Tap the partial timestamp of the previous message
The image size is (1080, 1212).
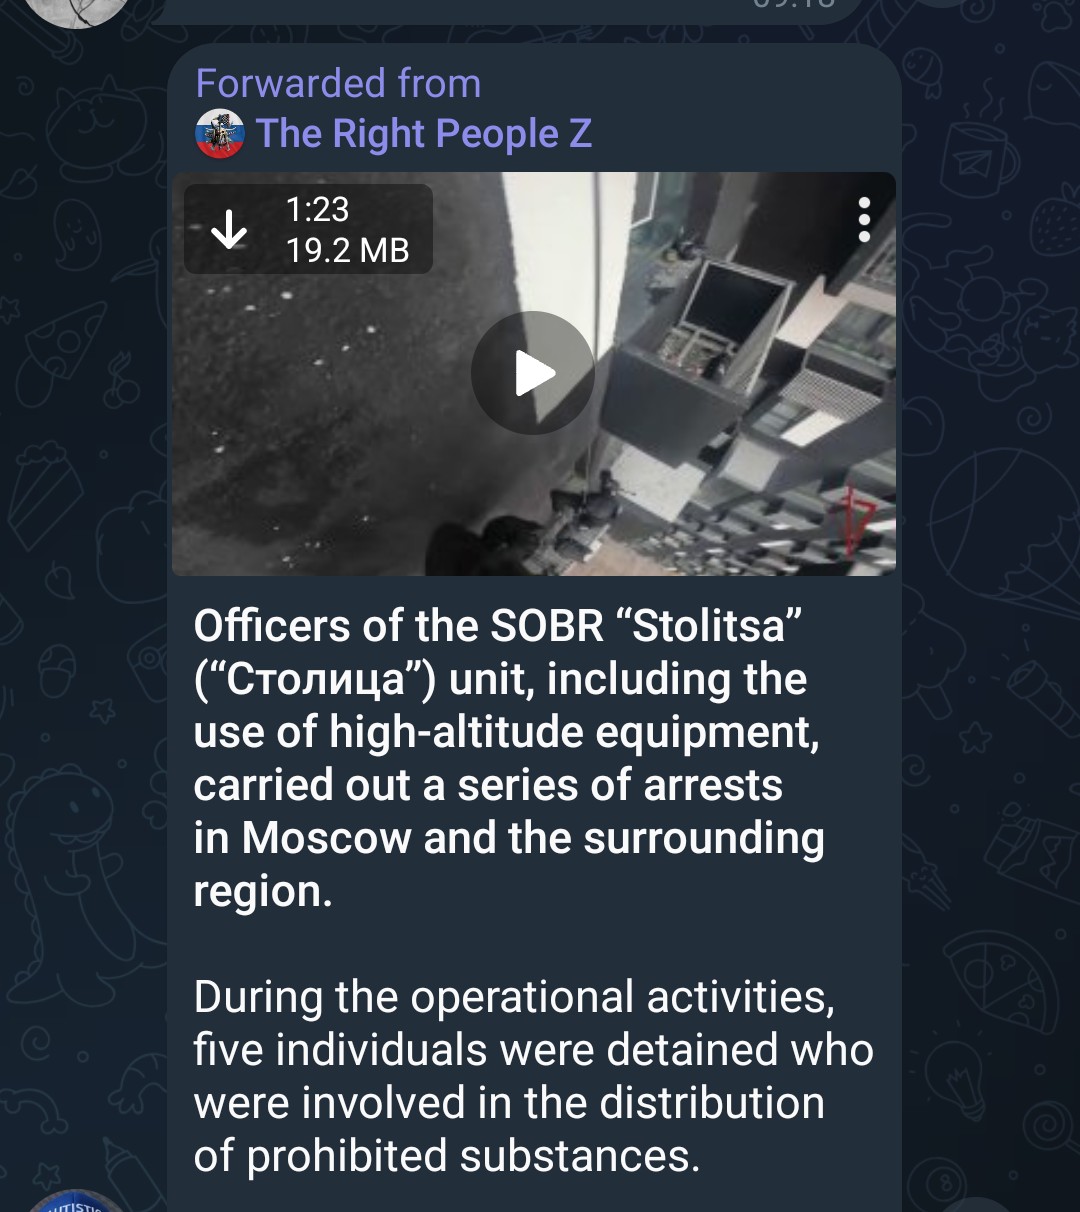click(x=791, y=5)
